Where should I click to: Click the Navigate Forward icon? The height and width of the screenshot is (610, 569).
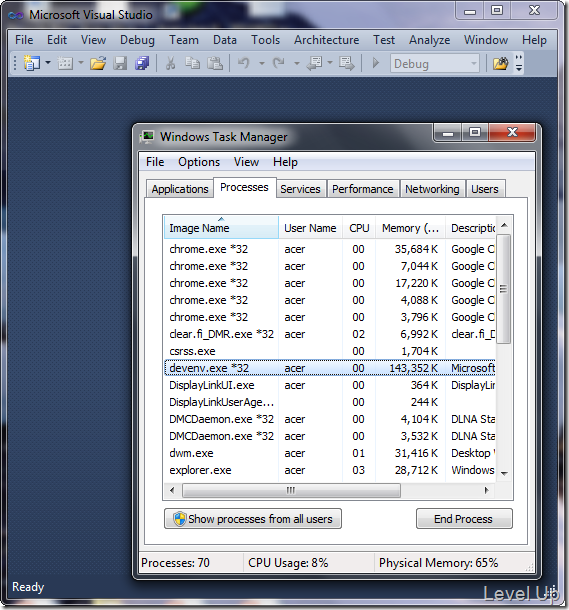click(347, 63)
